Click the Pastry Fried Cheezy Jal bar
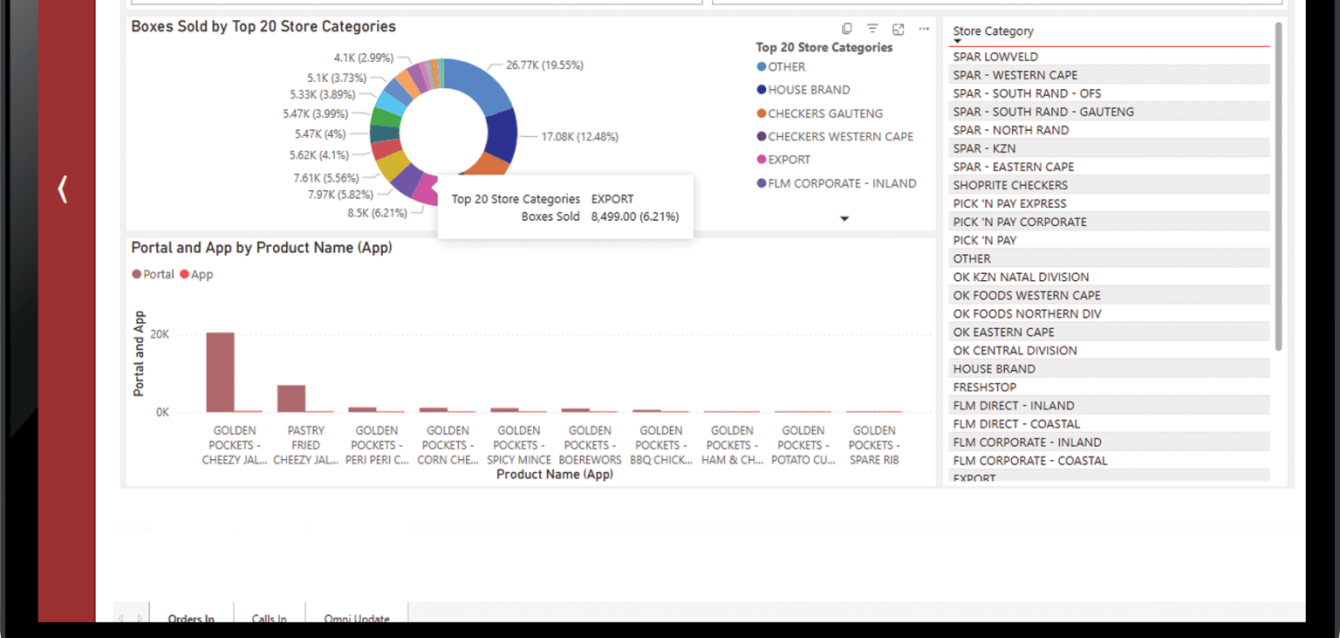Screen dimensions: 1340x638 [291, 398]
